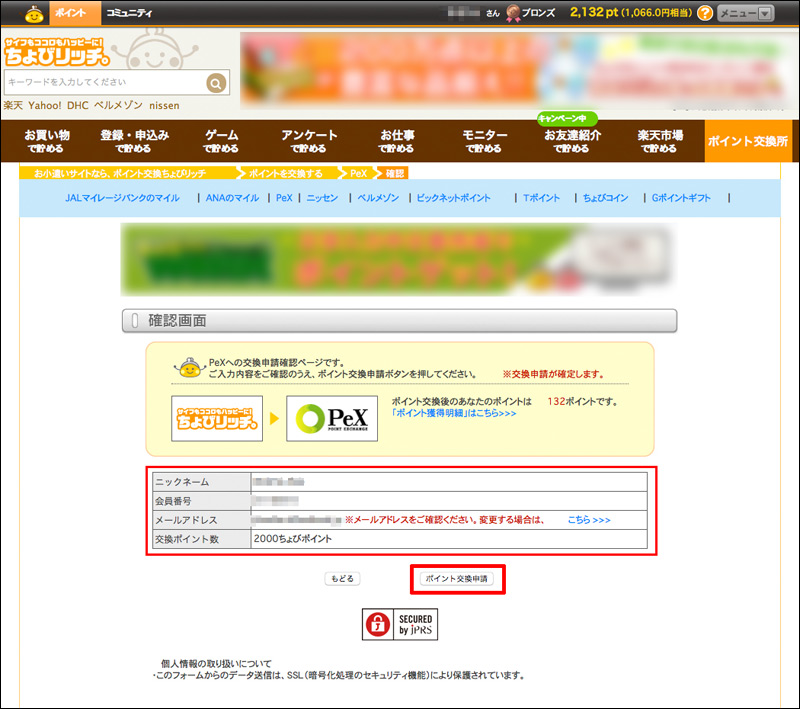Open 楽天市場で貯める menu
Viewport: 800px width, 709px height.
(x=660, y=141)
